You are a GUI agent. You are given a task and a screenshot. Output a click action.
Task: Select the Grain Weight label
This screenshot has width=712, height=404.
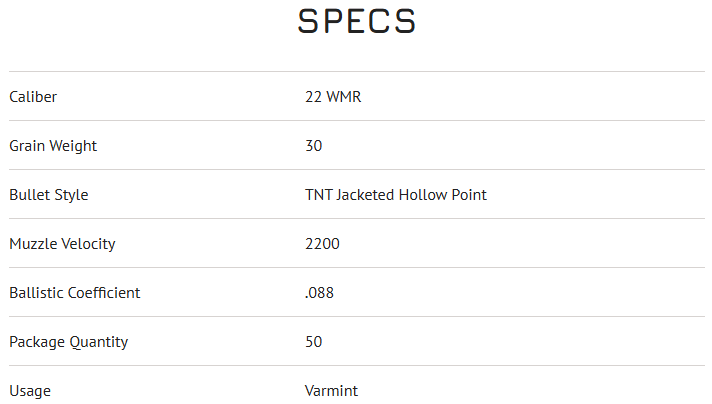coord(53,146)
